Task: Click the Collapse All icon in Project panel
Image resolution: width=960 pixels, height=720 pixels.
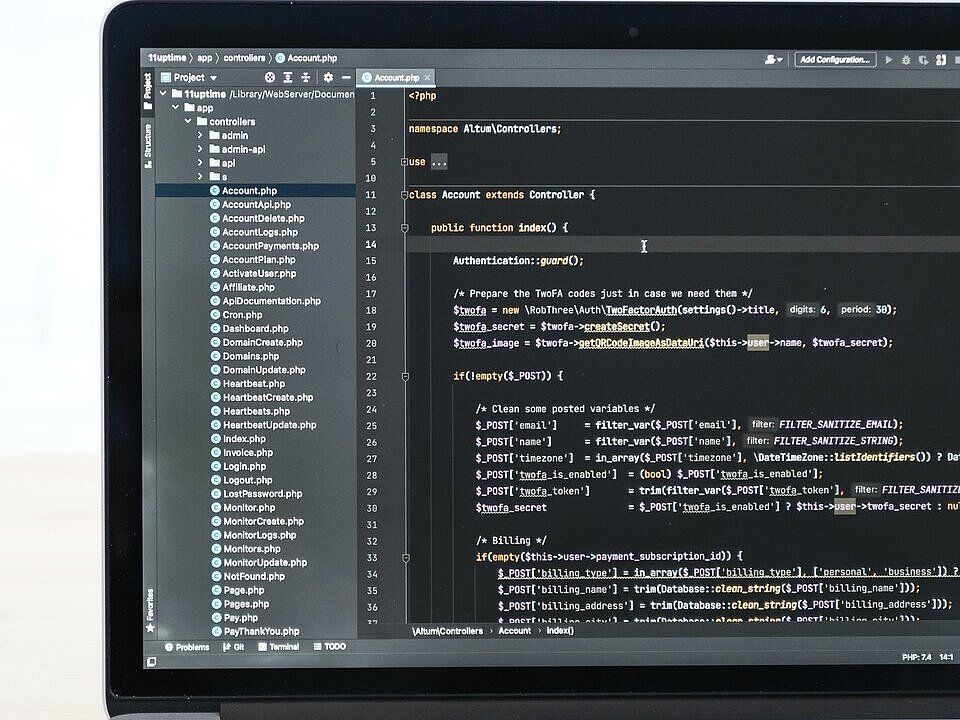Action: (x=306, y=77)
